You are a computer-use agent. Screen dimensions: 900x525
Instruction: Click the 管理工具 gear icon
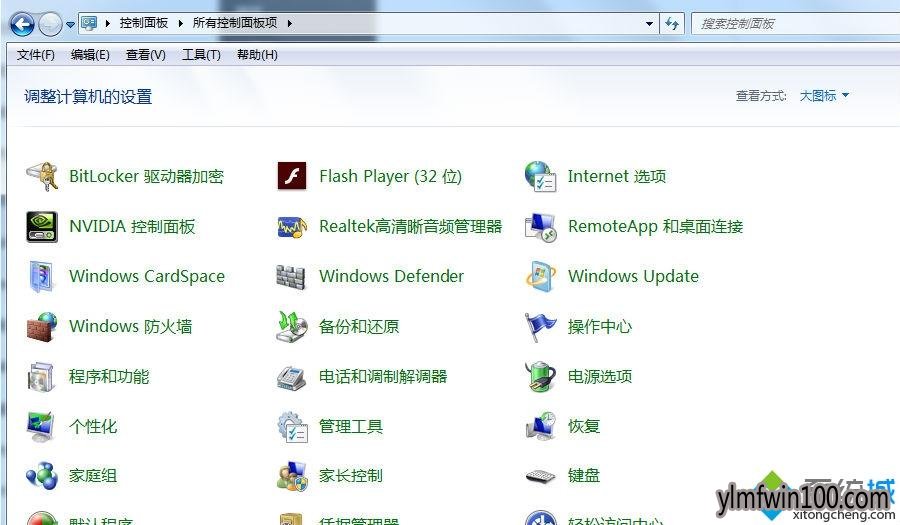click(292, 427)
